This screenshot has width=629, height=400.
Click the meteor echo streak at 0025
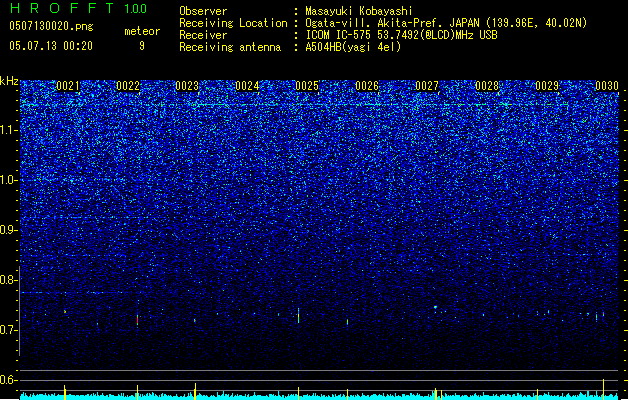(x=298, y=316)
